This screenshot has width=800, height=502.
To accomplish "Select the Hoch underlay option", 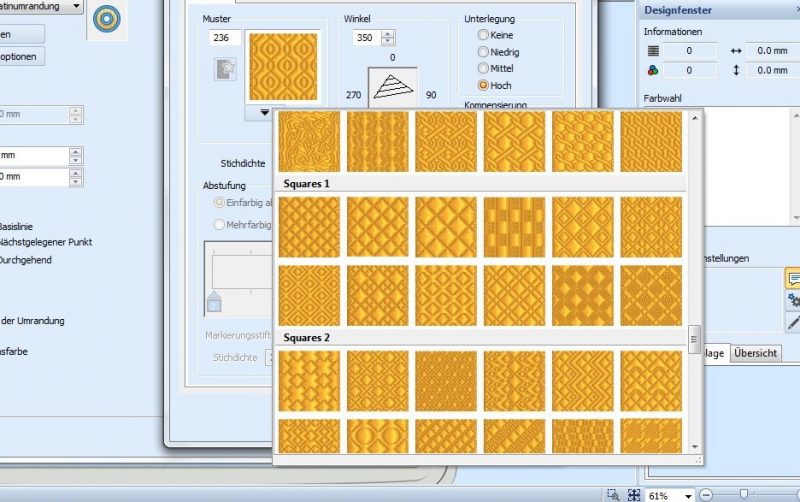I will 483,85.
